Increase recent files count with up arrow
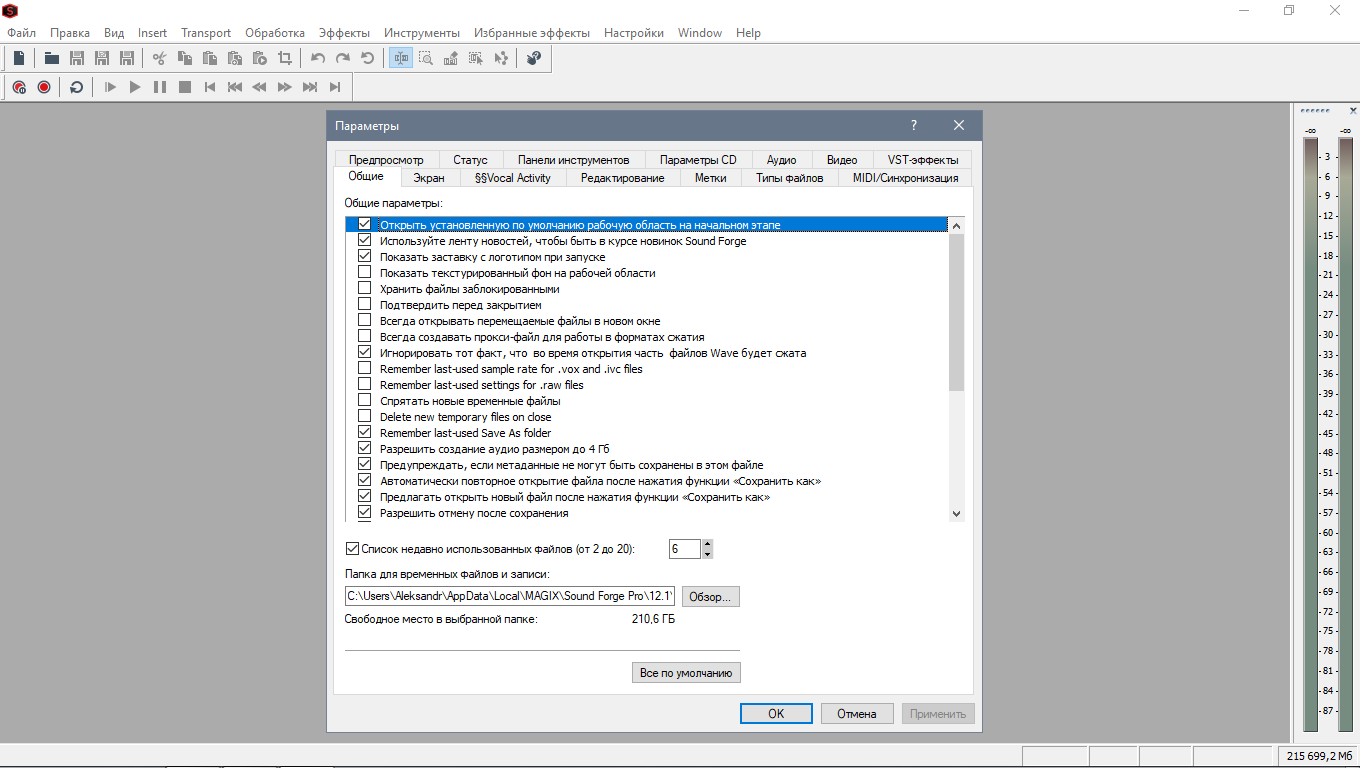The width and height of the screenshot is (1360, 768). [708, 544]
